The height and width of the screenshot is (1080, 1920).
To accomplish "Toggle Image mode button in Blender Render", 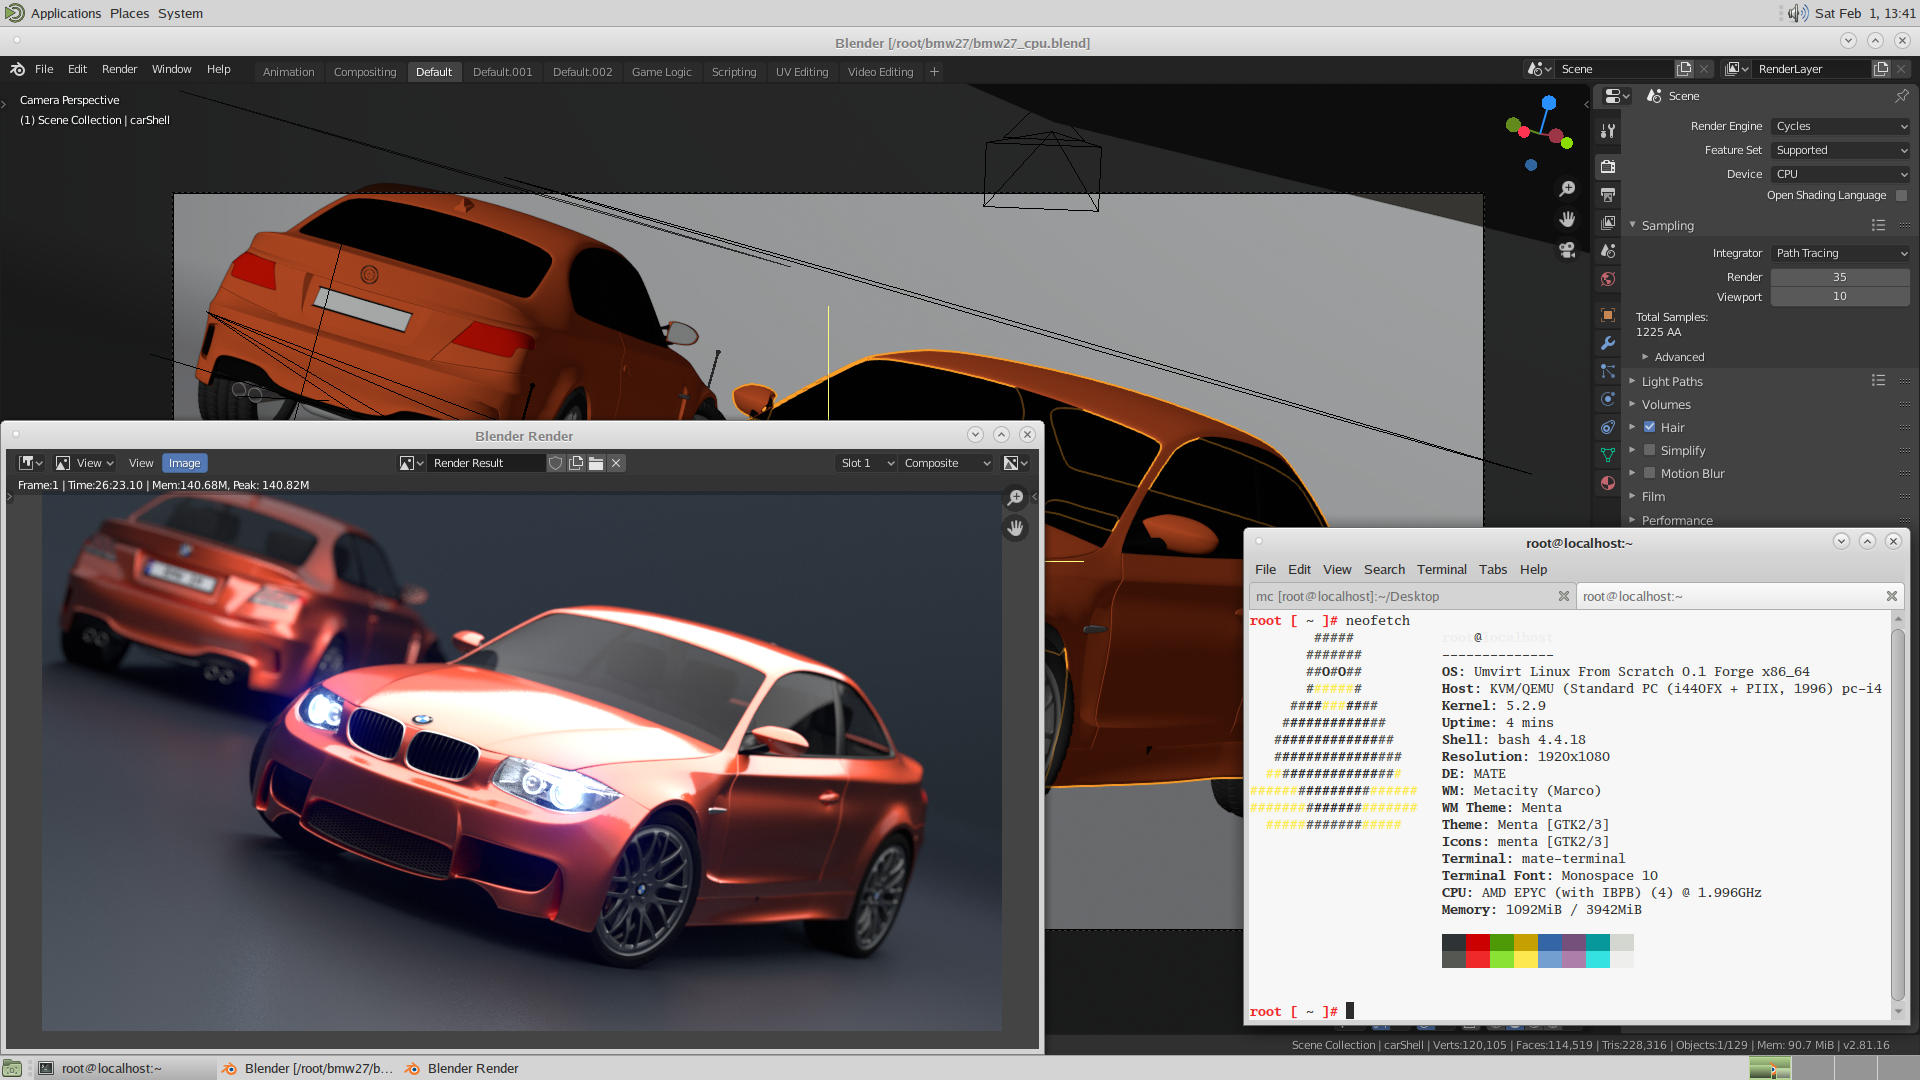I will click(x=184, y=463).
